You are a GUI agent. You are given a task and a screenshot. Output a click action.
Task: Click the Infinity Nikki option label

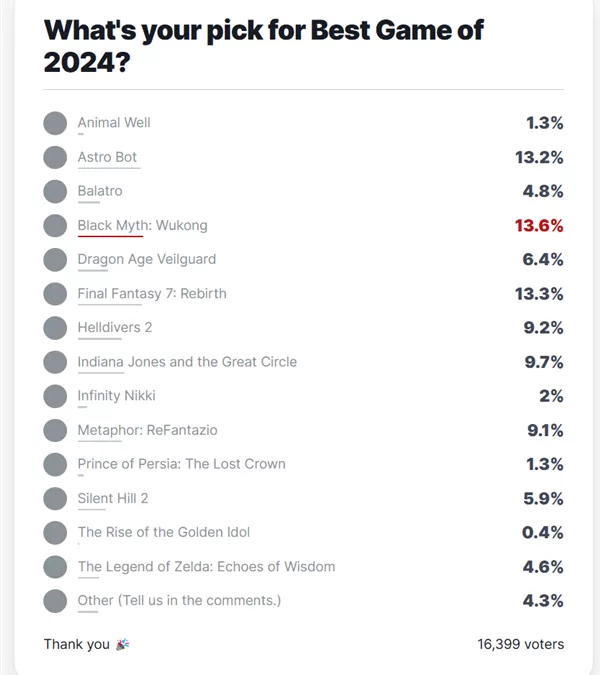click(x=117, y=396)
